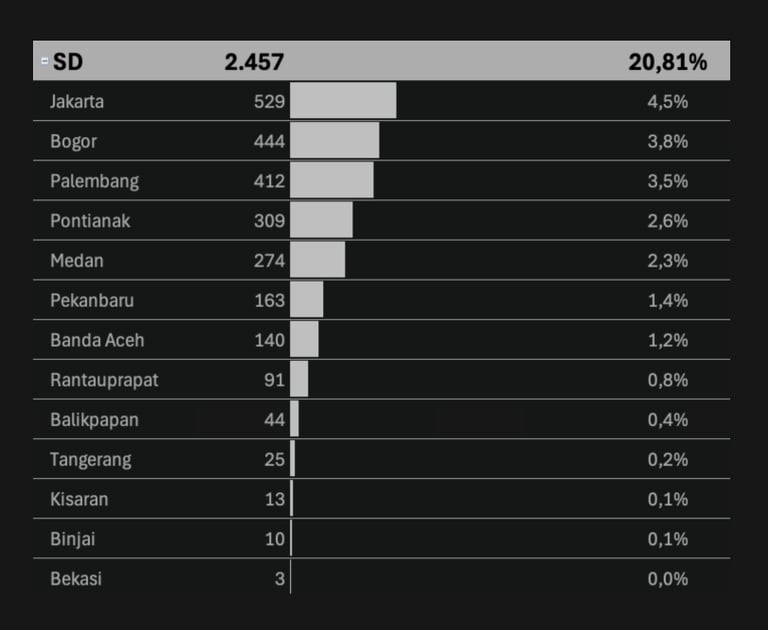Screen dimensions: 768x630
Task: Click the SD total value 2.457
Action: pyautogui.click(x=254, y=62)
